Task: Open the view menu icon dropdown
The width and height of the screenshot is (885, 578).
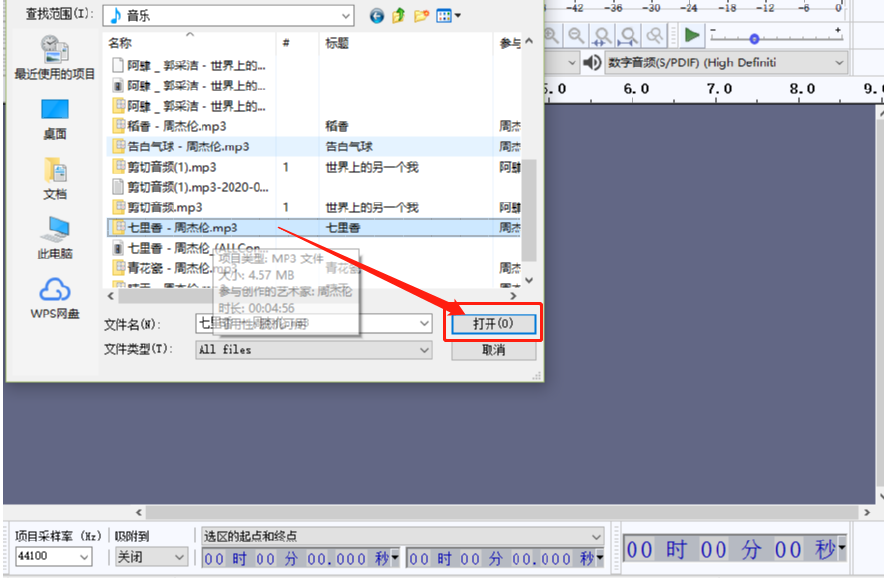Action: point(448,16)
